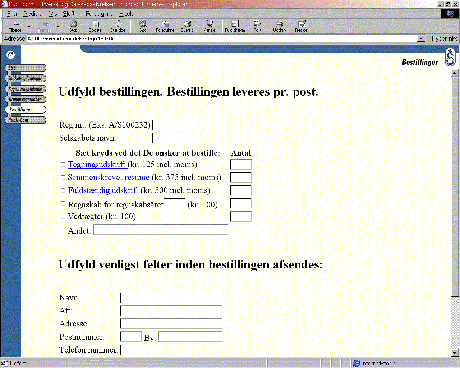Screen dimensions: 460x368
Task: Click the Internet Explorer logo in the menu bar corner
Action: [450, 14]
